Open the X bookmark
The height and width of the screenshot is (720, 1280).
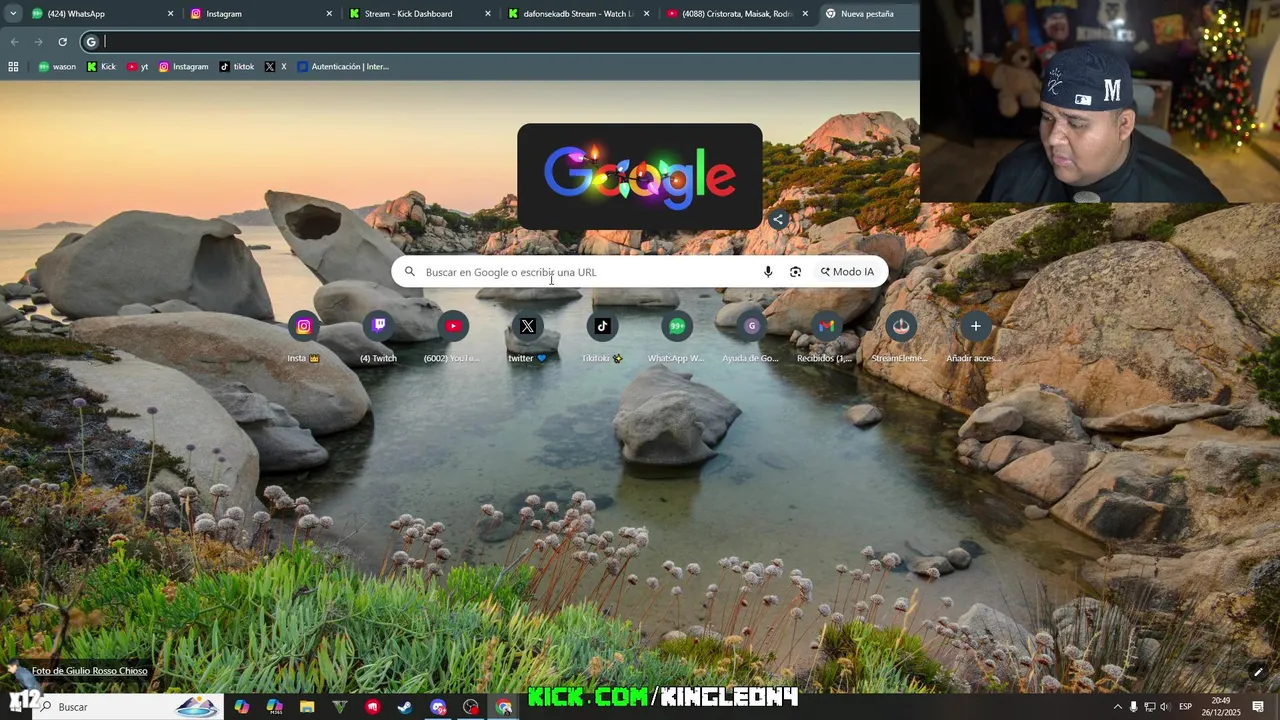pyautogui.click(x=276, y=67)
